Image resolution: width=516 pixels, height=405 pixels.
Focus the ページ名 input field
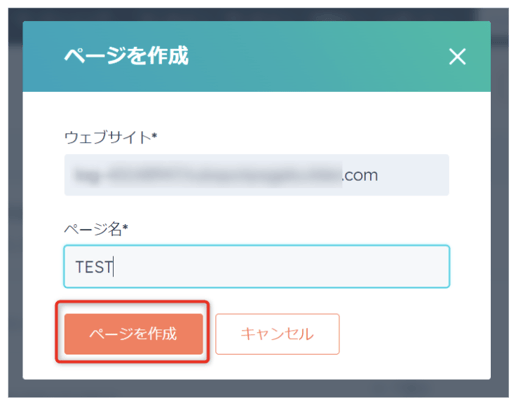point(257,266)
